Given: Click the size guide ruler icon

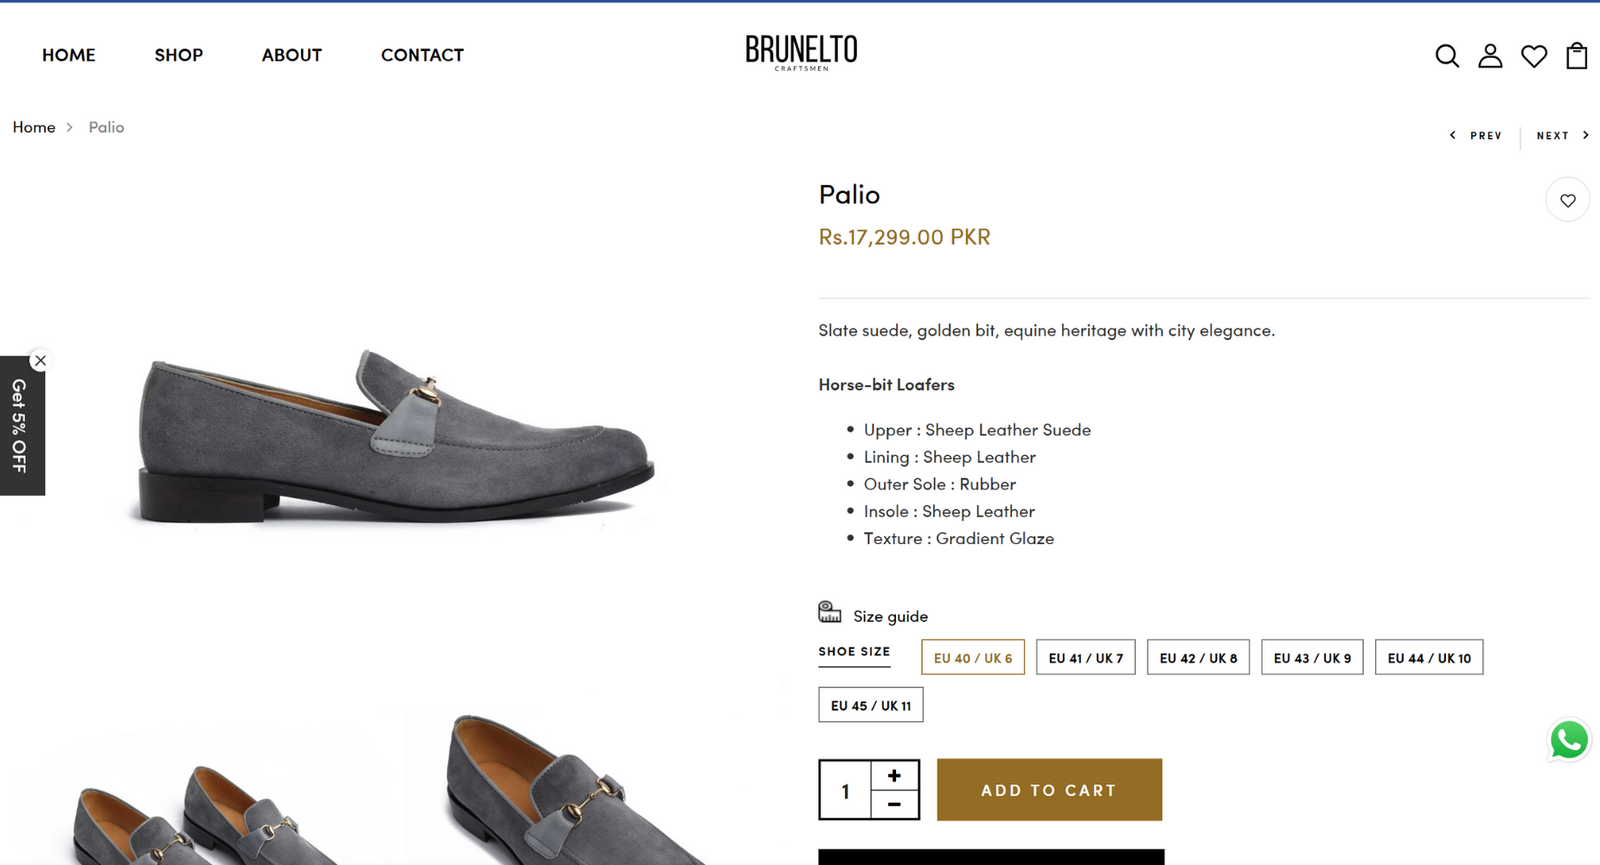Looking at the screenshot, I should click(x=830, y=612).
